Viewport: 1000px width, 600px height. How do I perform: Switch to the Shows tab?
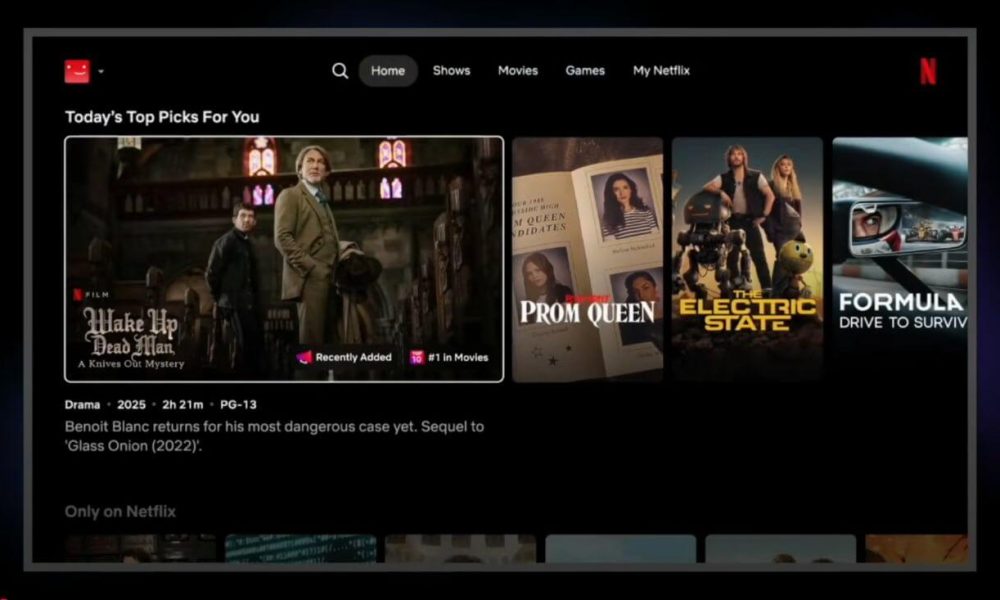452,71
